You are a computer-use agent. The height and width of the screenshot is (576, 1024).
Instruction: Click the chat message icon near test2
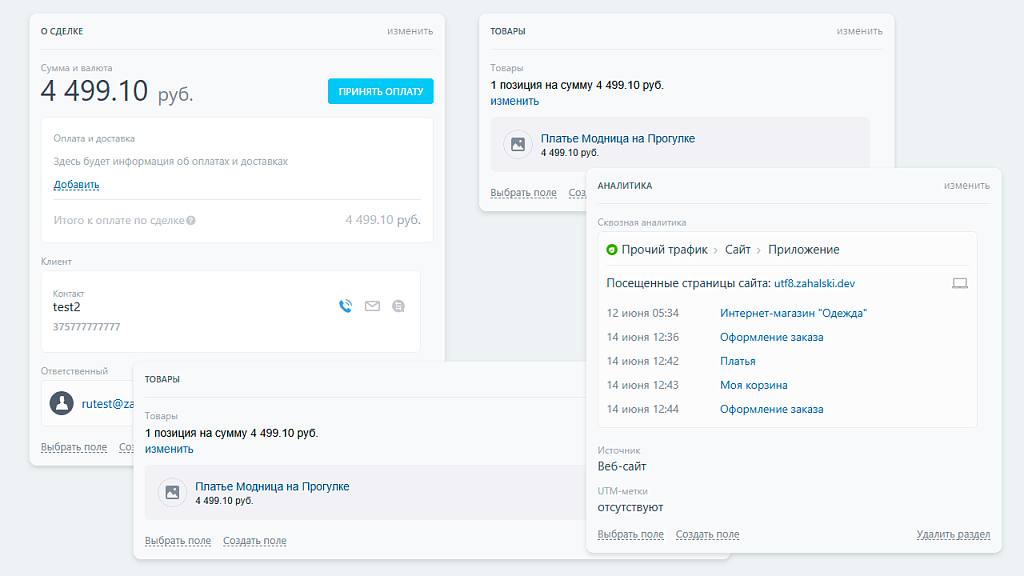[x=398, y=307]
